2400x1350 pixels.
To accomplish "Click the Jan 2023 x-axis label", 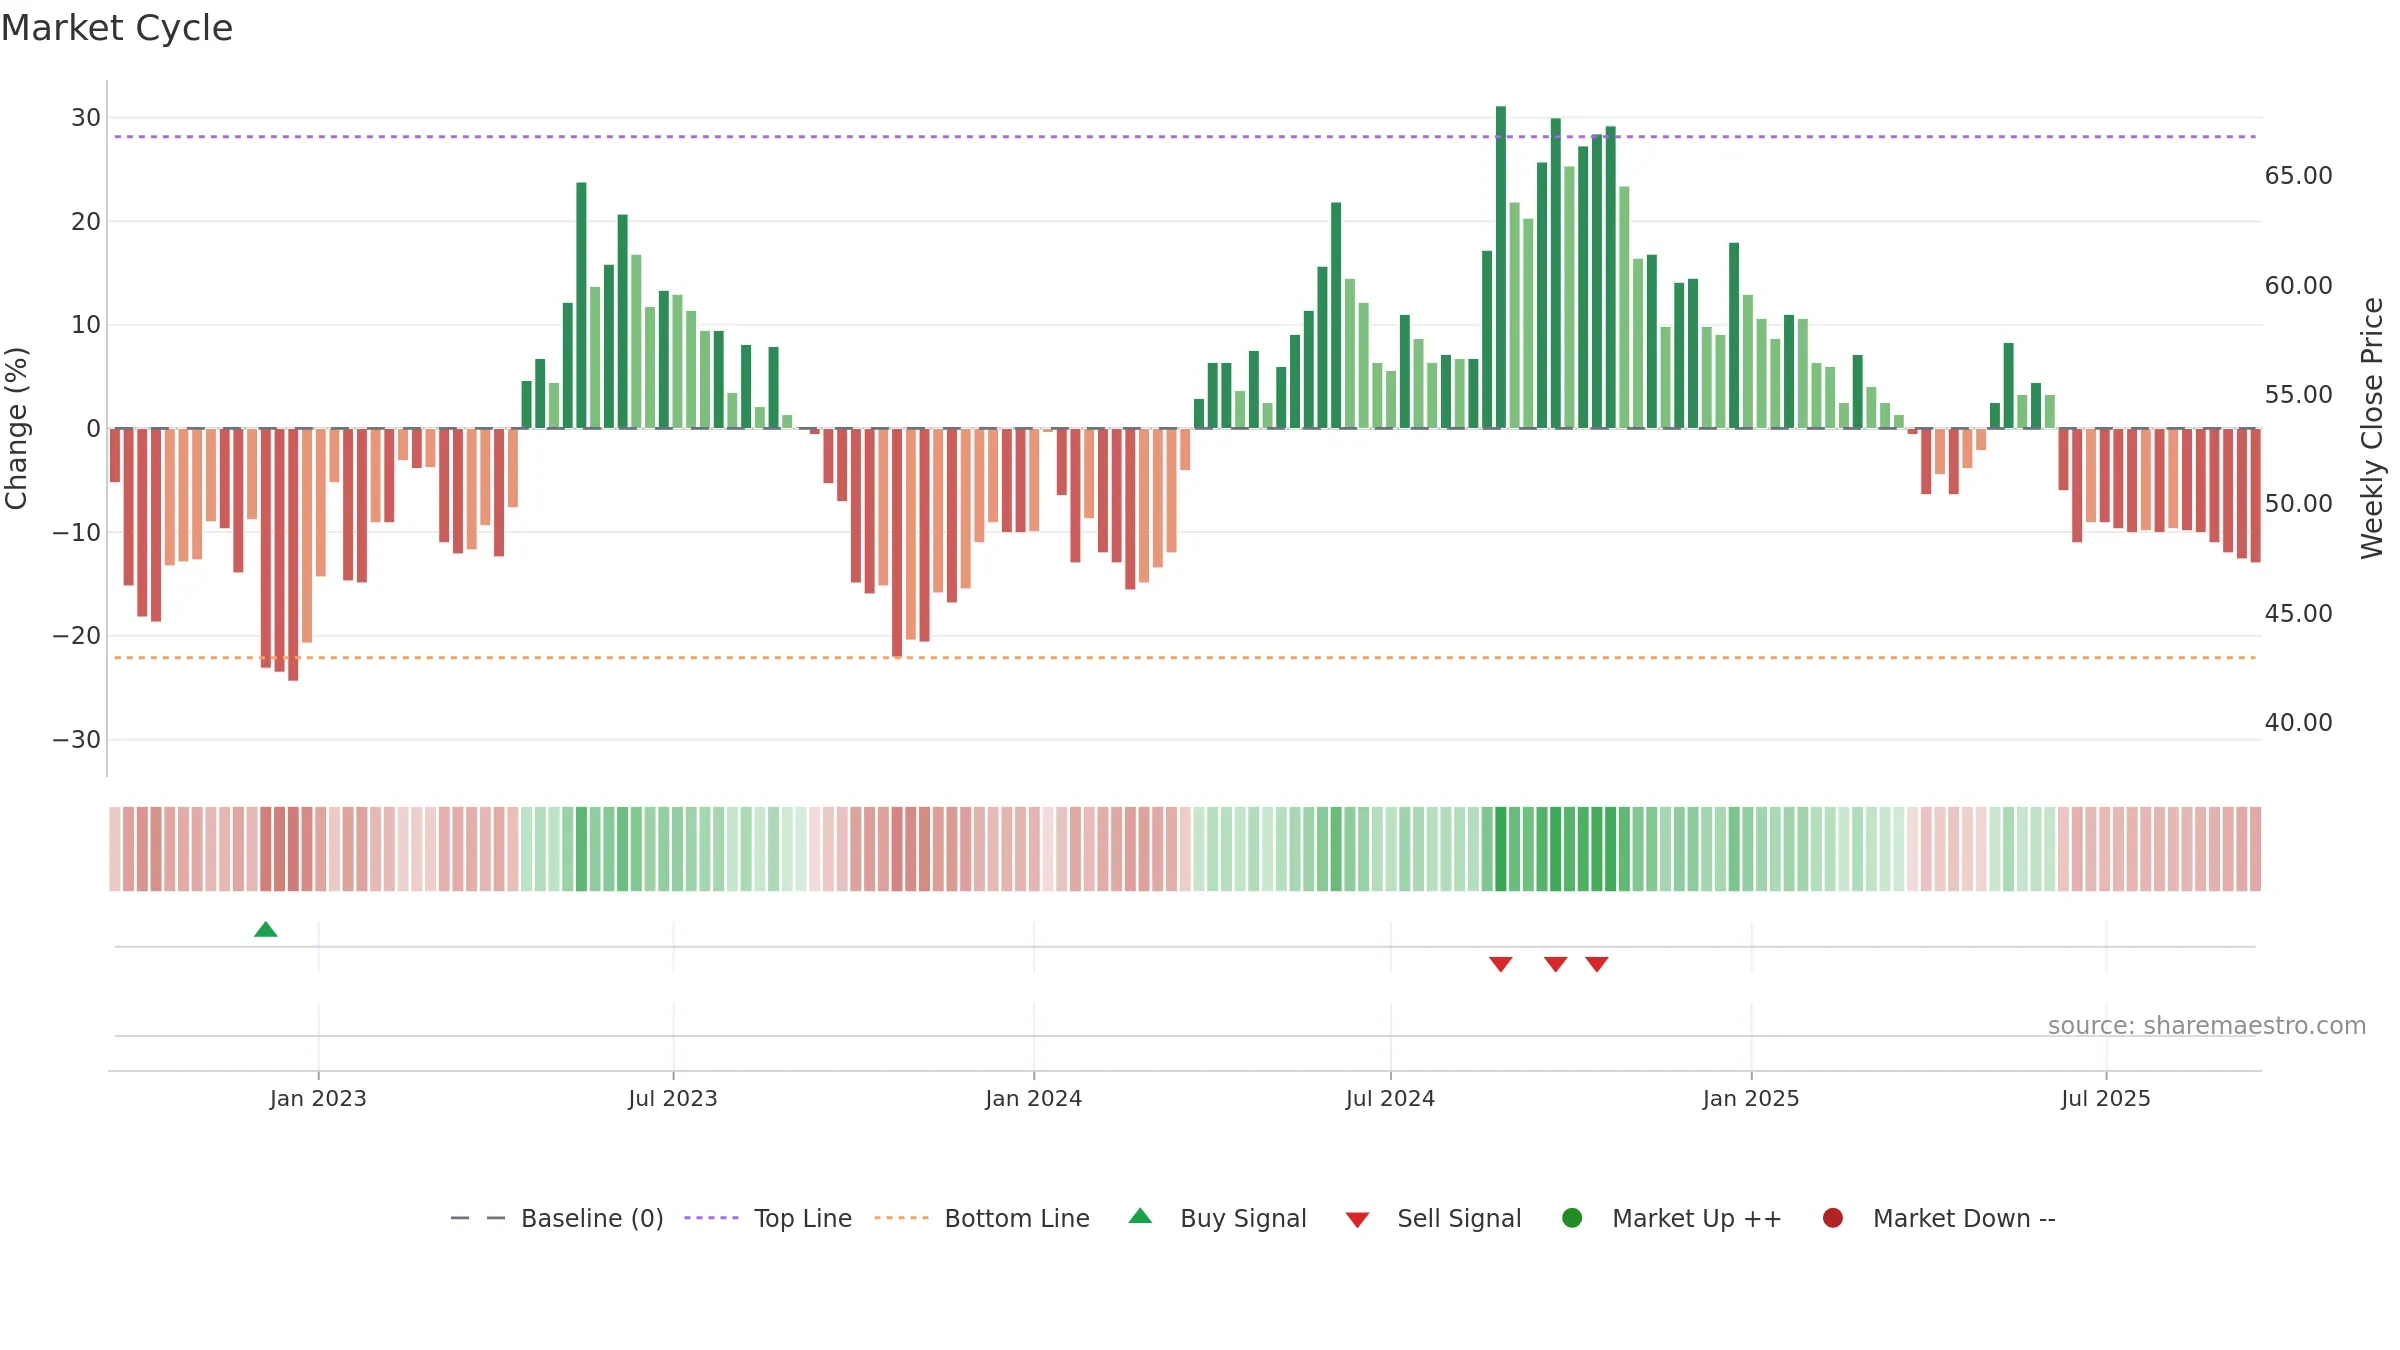I will [x=318, y=1098].
